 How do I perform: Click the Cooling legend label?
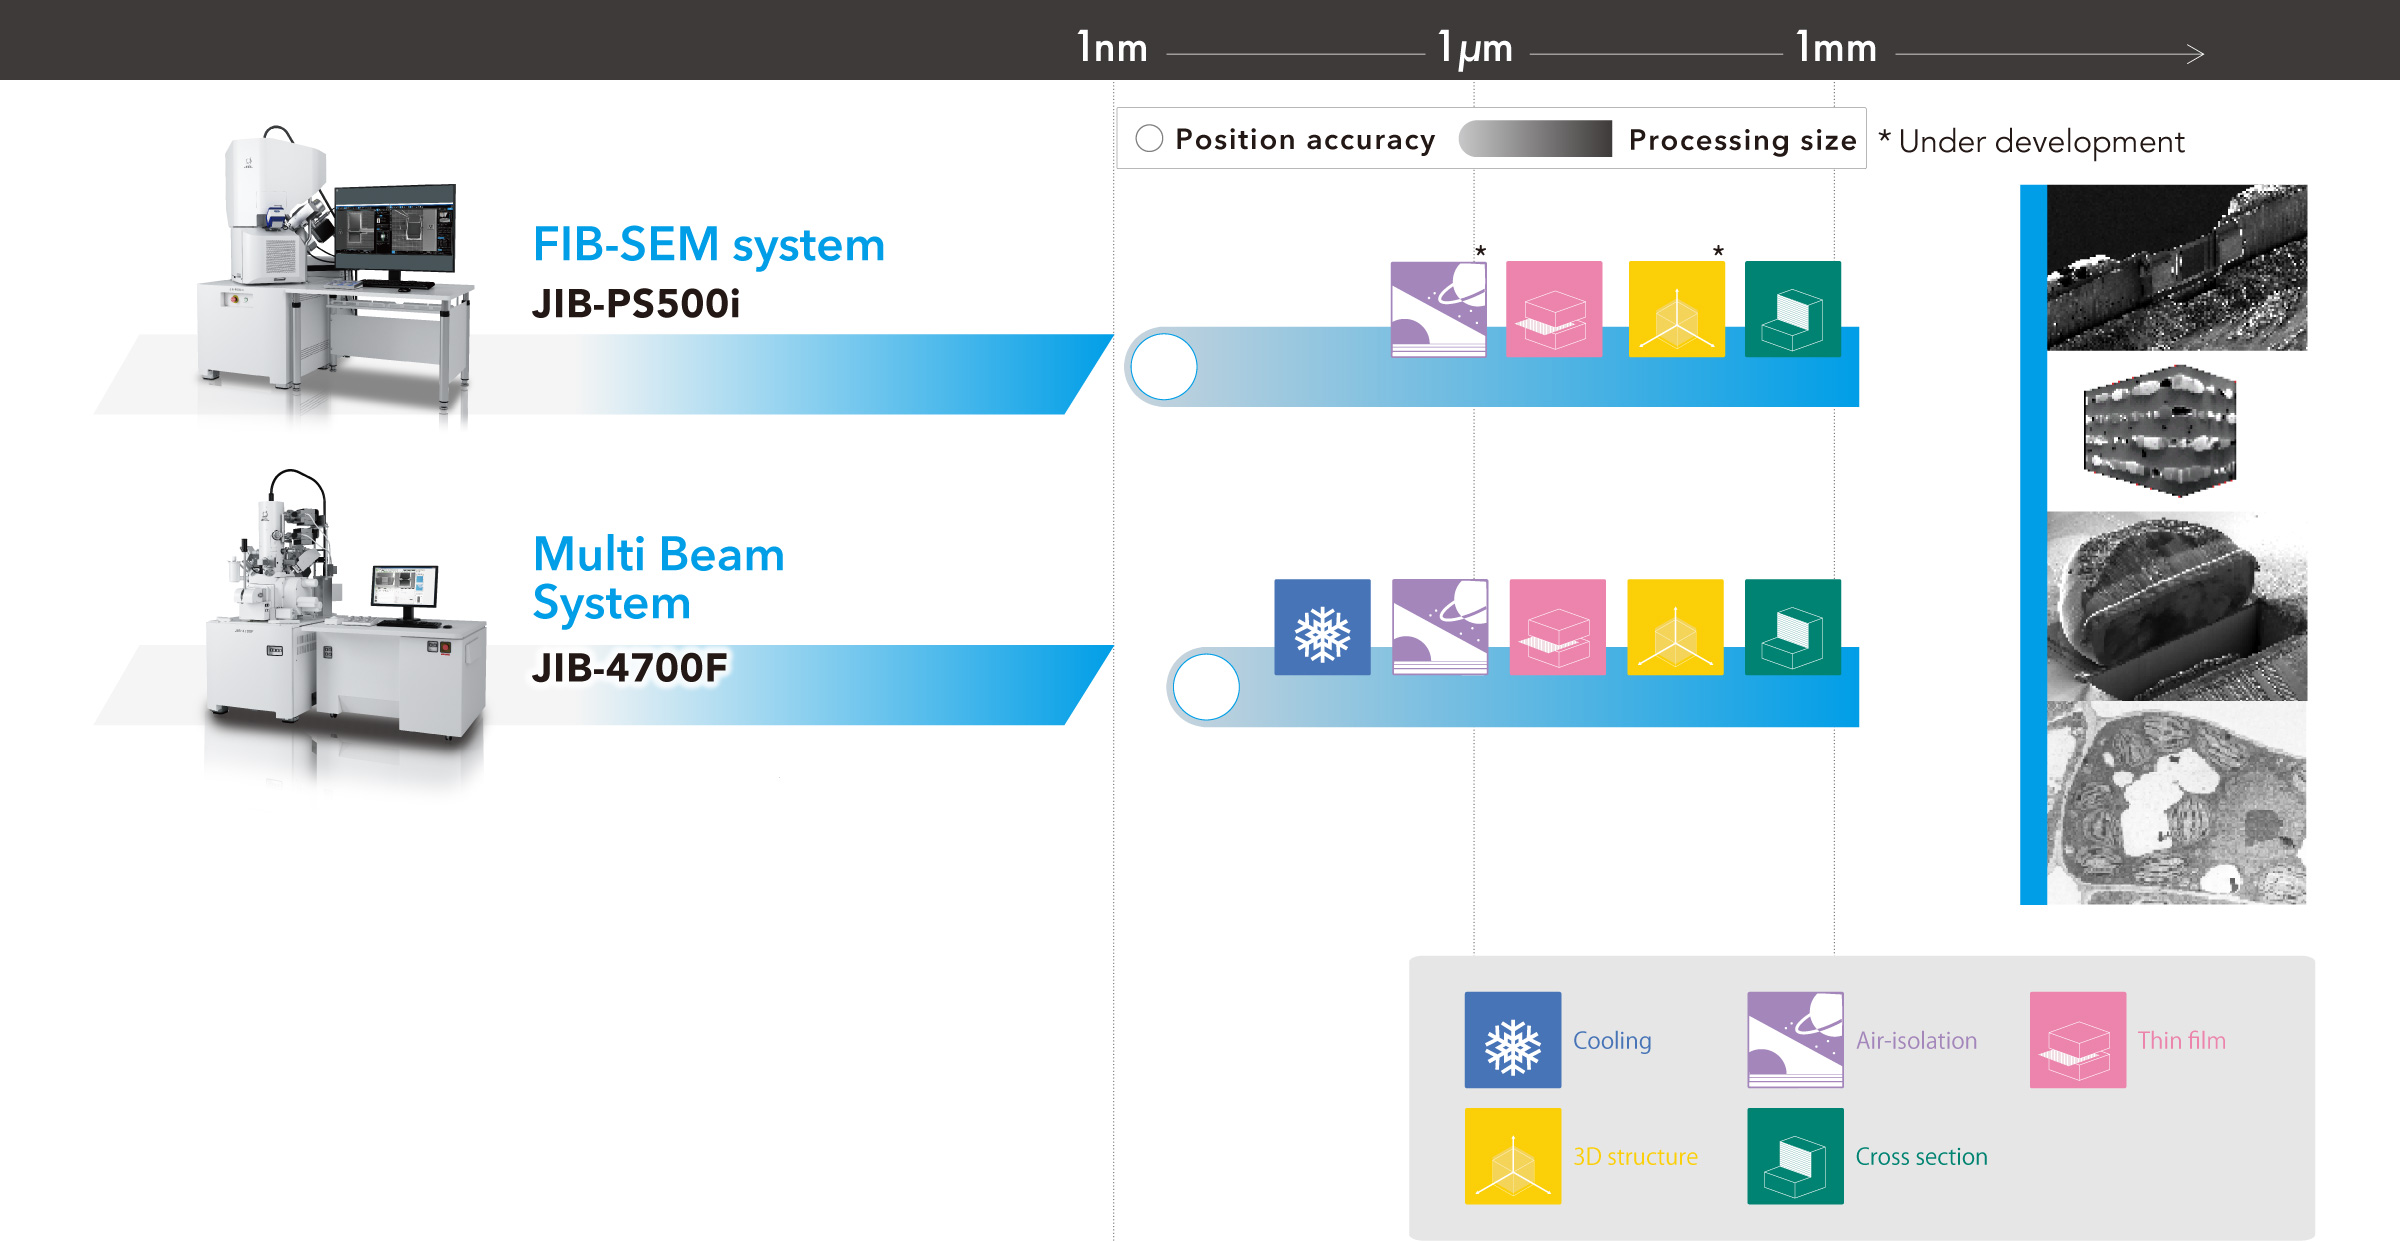pyautogui.click(x=1612, y=1041)
